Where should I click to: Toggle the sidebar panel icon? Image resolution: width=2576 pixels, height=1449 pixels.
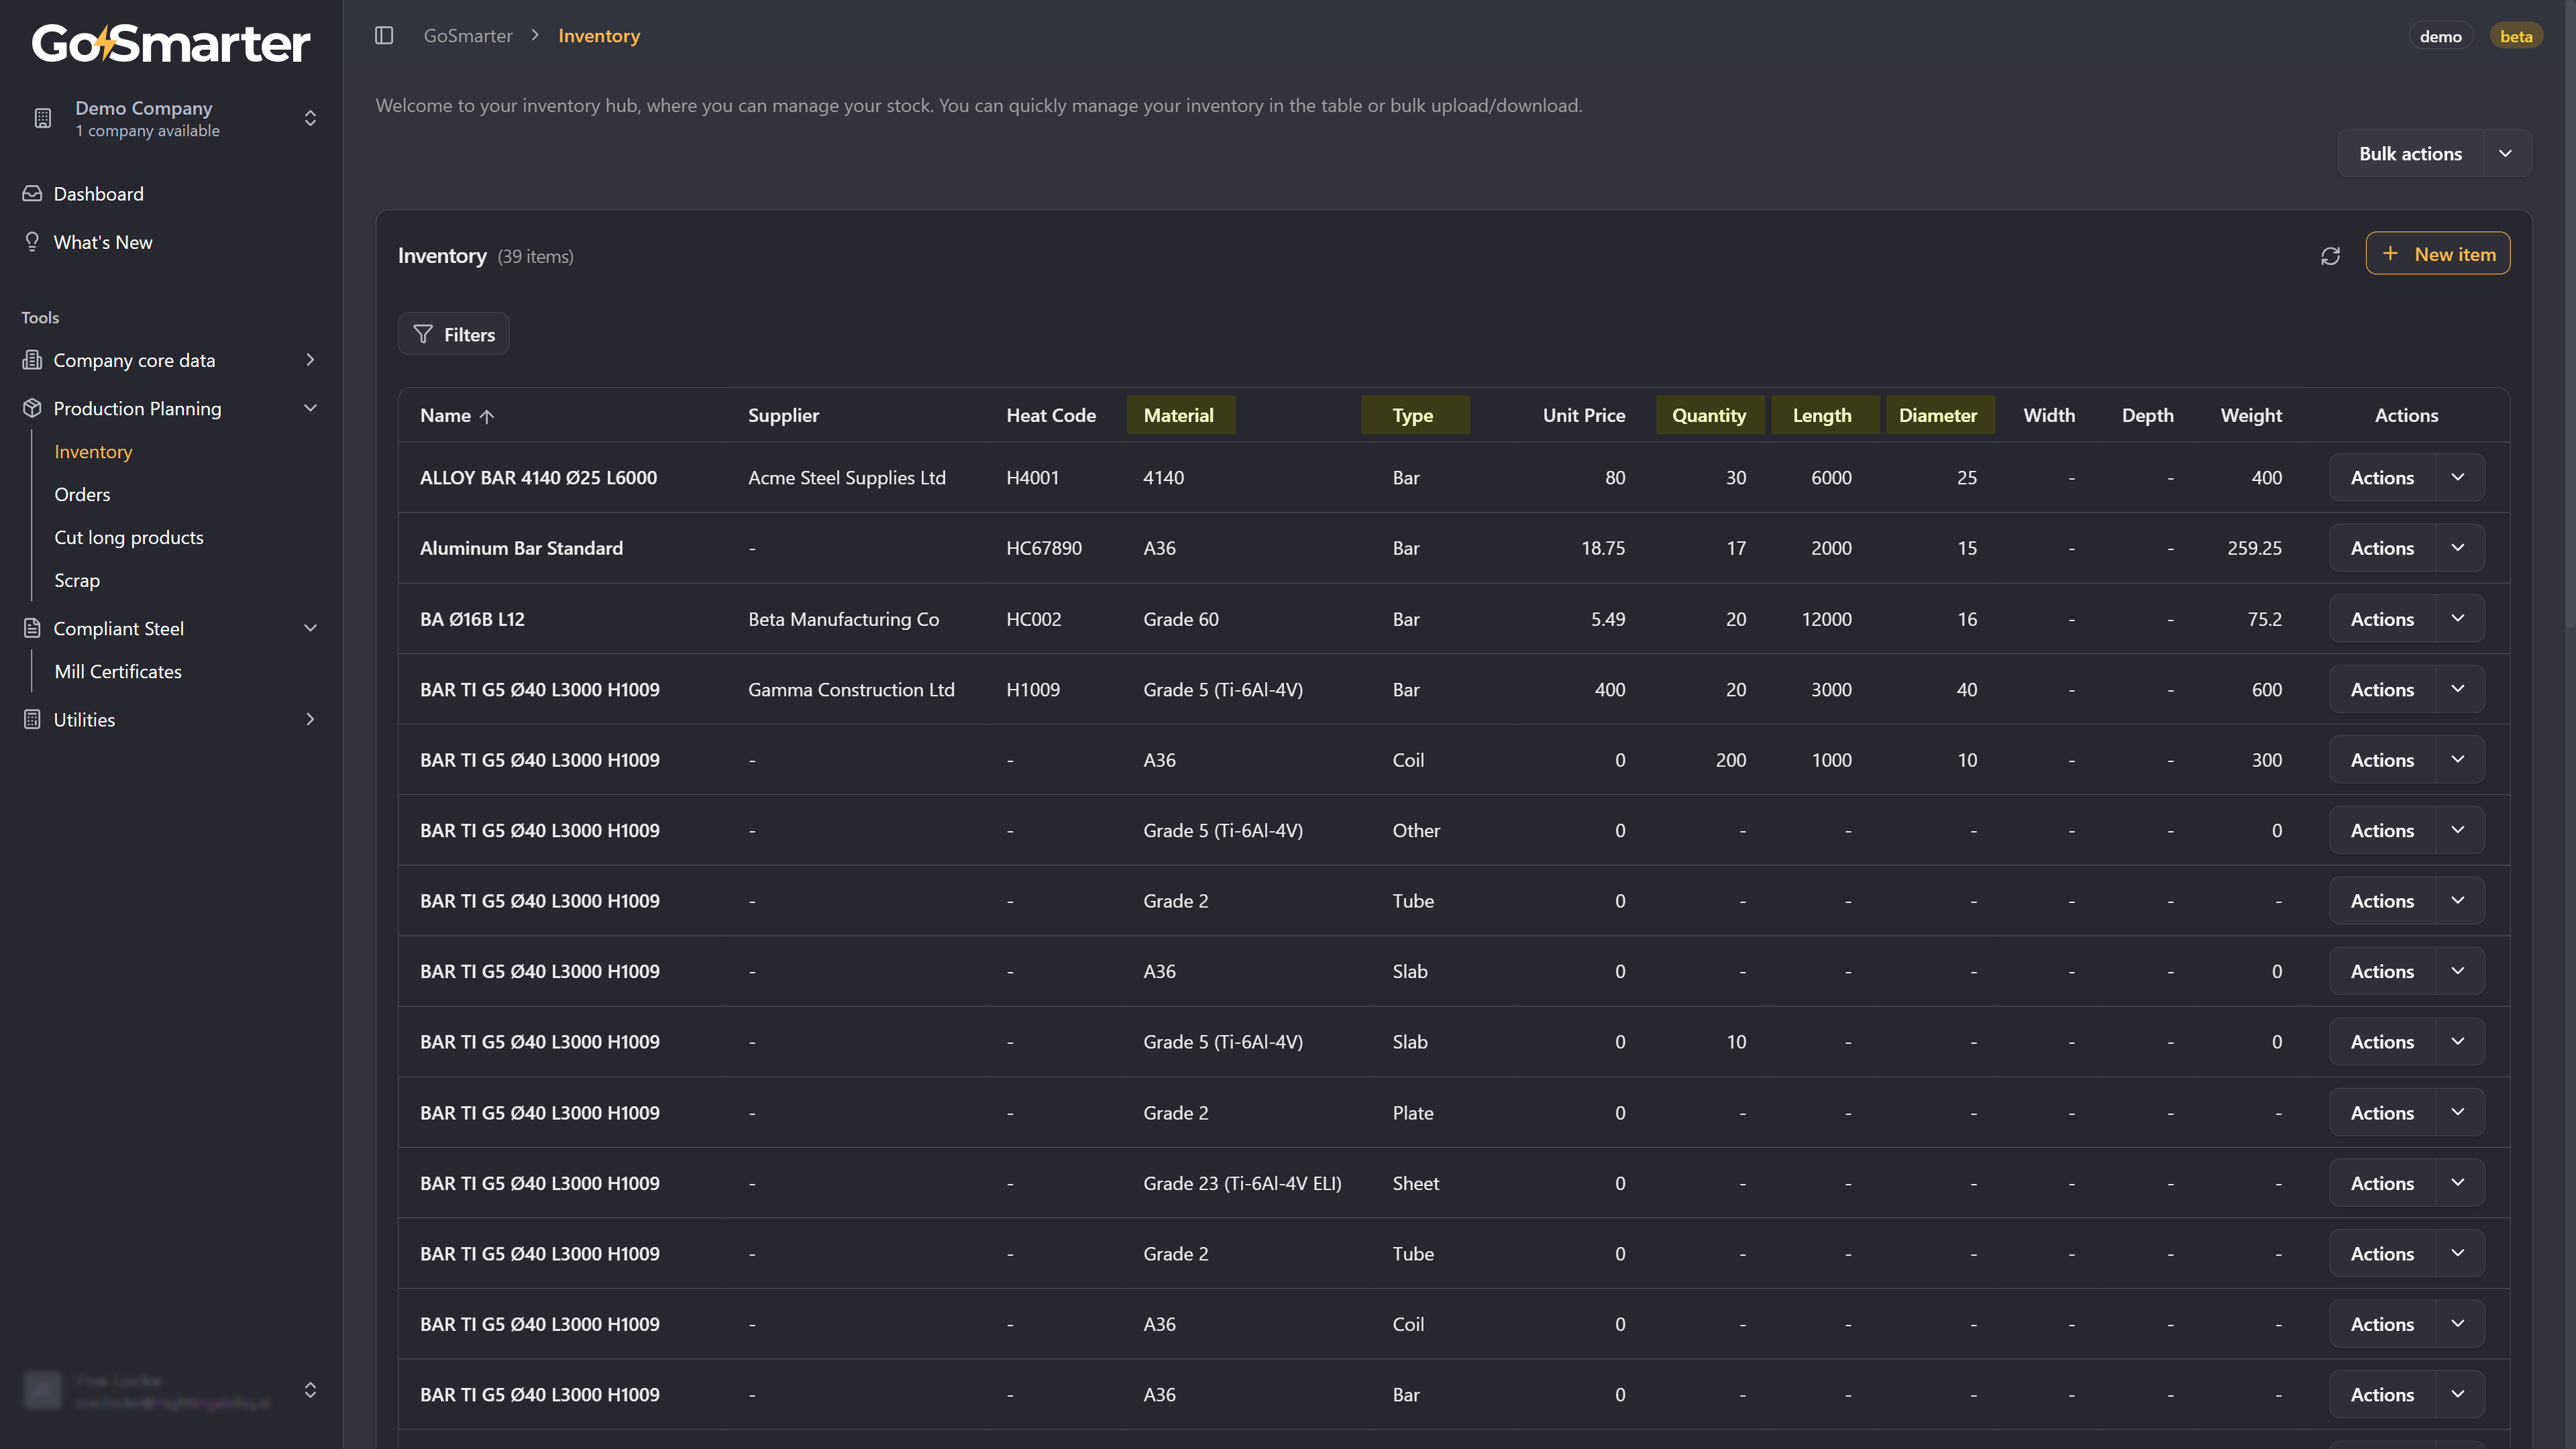[384, 36]
